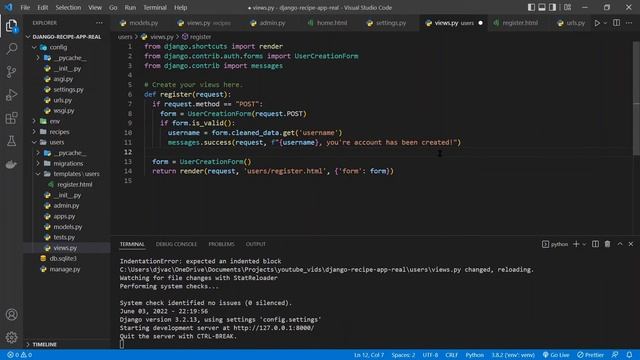Open the Search view
This screenshot has width=640, height=360.
pyautogui.click(x=11, y=49)
